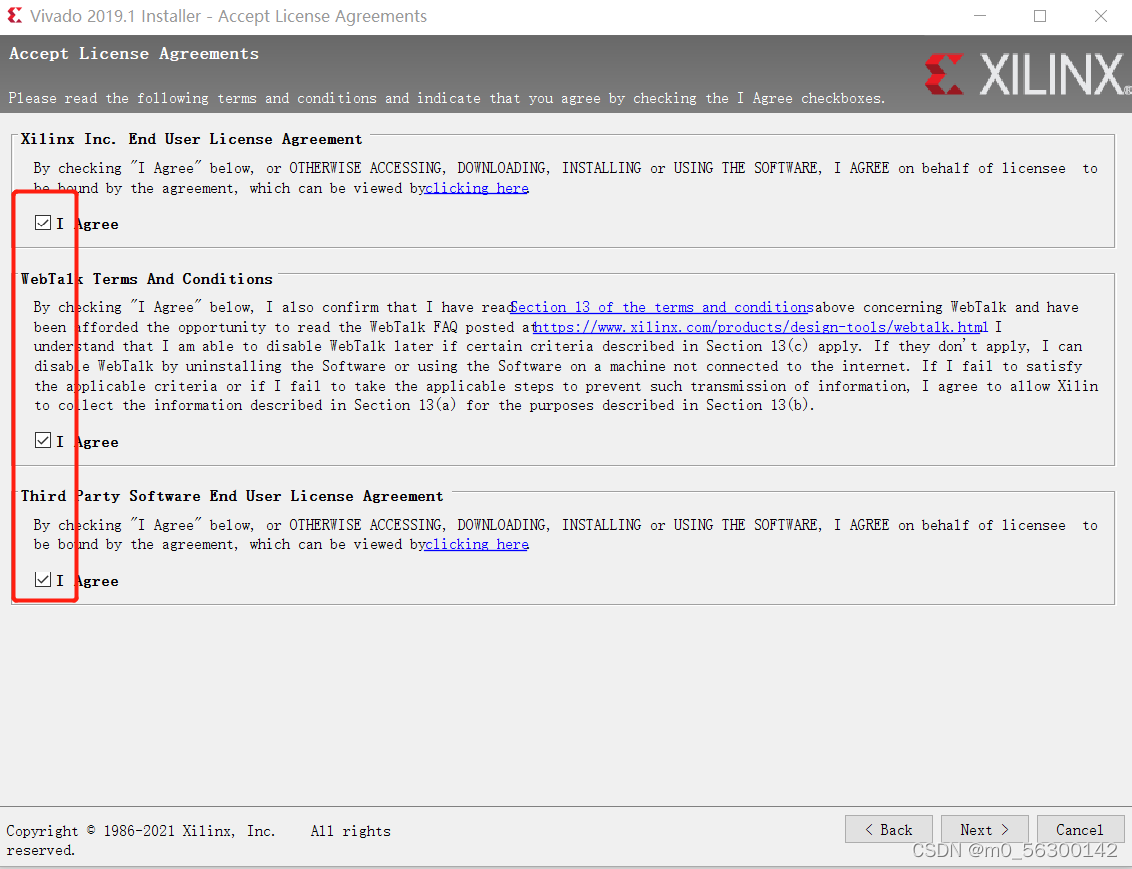Image resolution: width=1132 pixels, height=869 pixels.
Task: Toggle I Agree under WebTalk Terms And Conditions
Action: click(x=43, y=441)
